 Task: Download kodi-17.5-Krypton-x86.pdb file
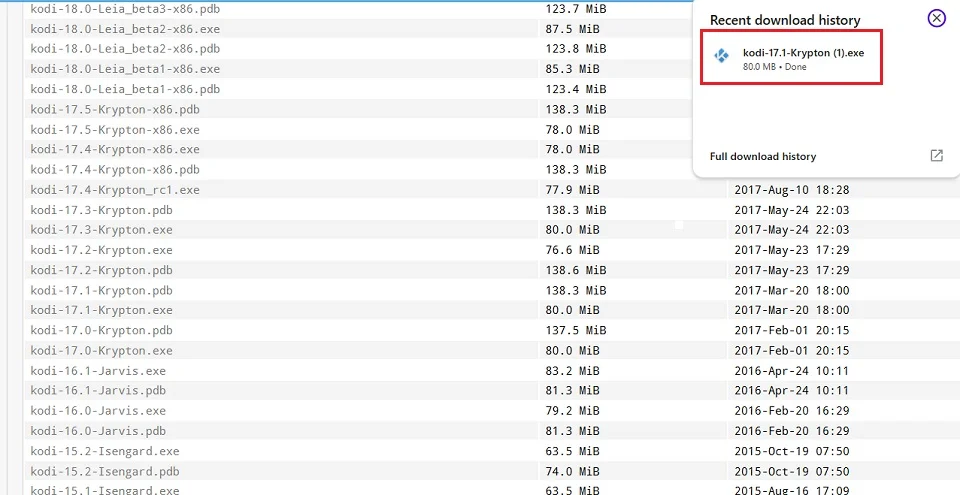tap(115, 109)
